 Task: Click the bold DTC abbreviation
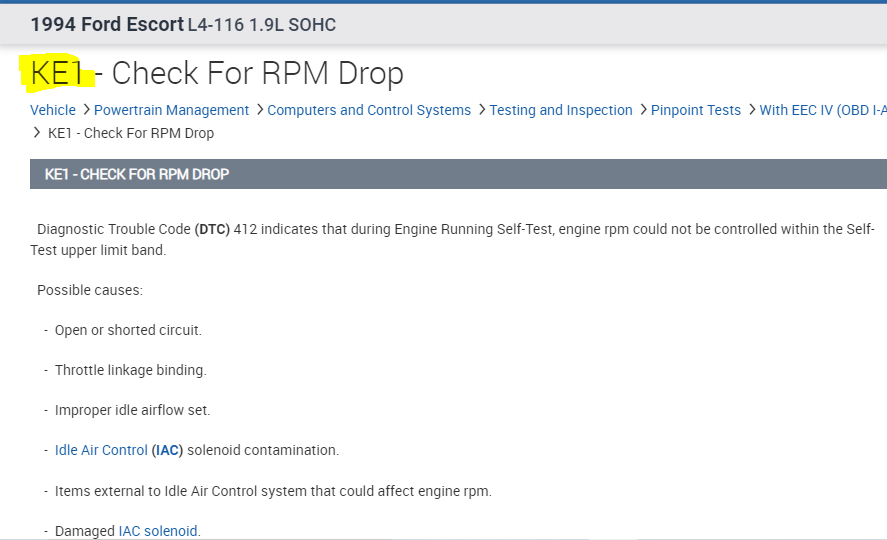pyautogui.click(x=212, y=229)
